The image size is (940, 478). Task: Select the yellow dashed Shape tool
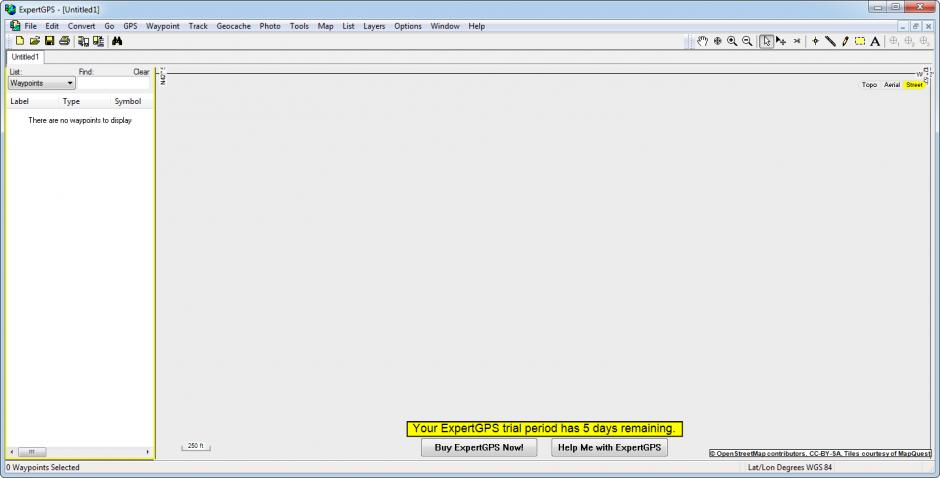(x=860, y=41)
